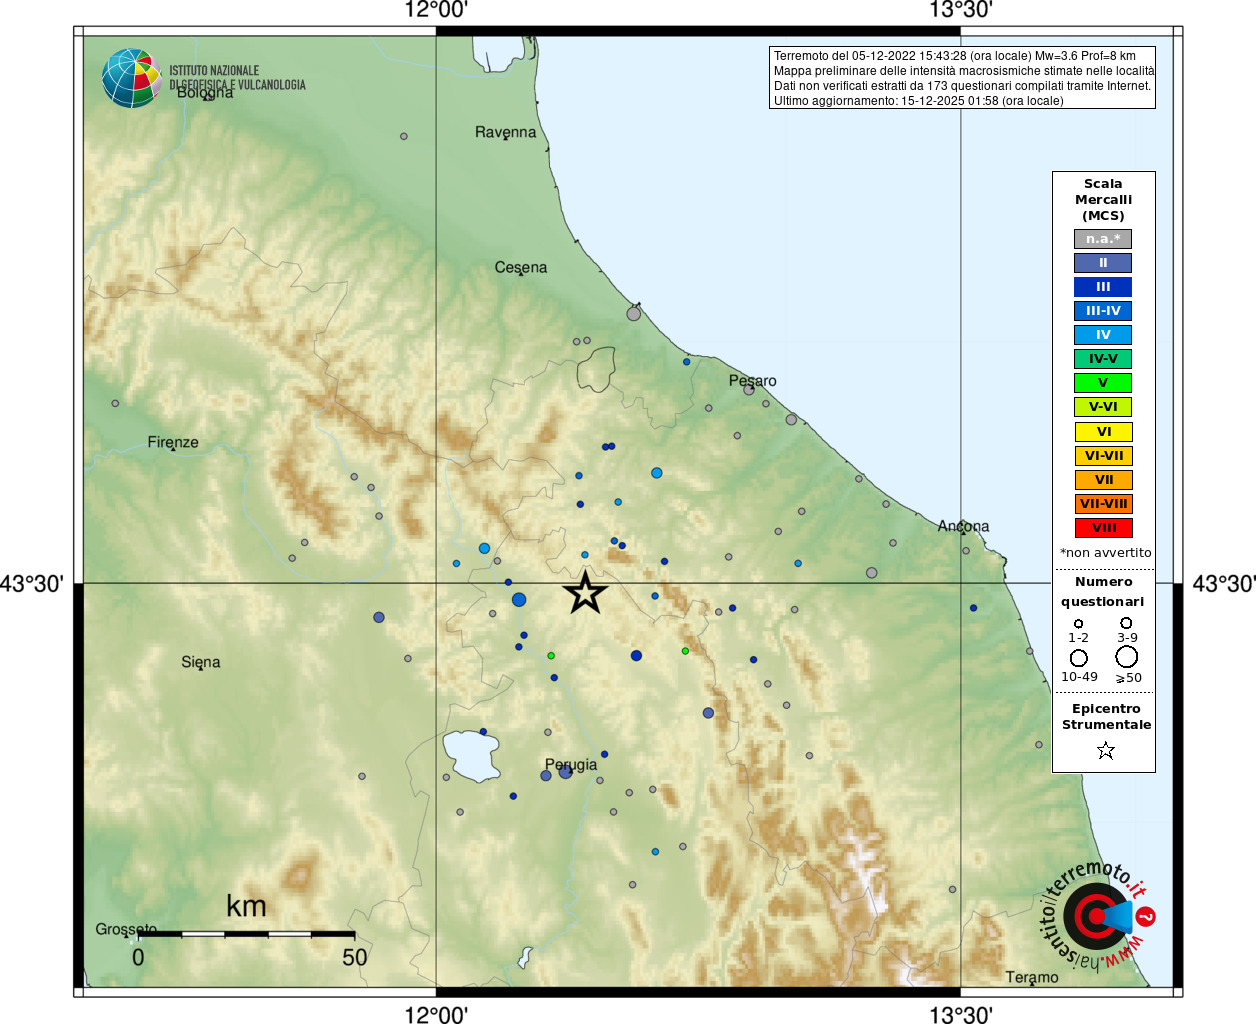Viewport: 1256px width, 1024px height.
Task: Click the Pesaro city label
Action: click(752, 381)
